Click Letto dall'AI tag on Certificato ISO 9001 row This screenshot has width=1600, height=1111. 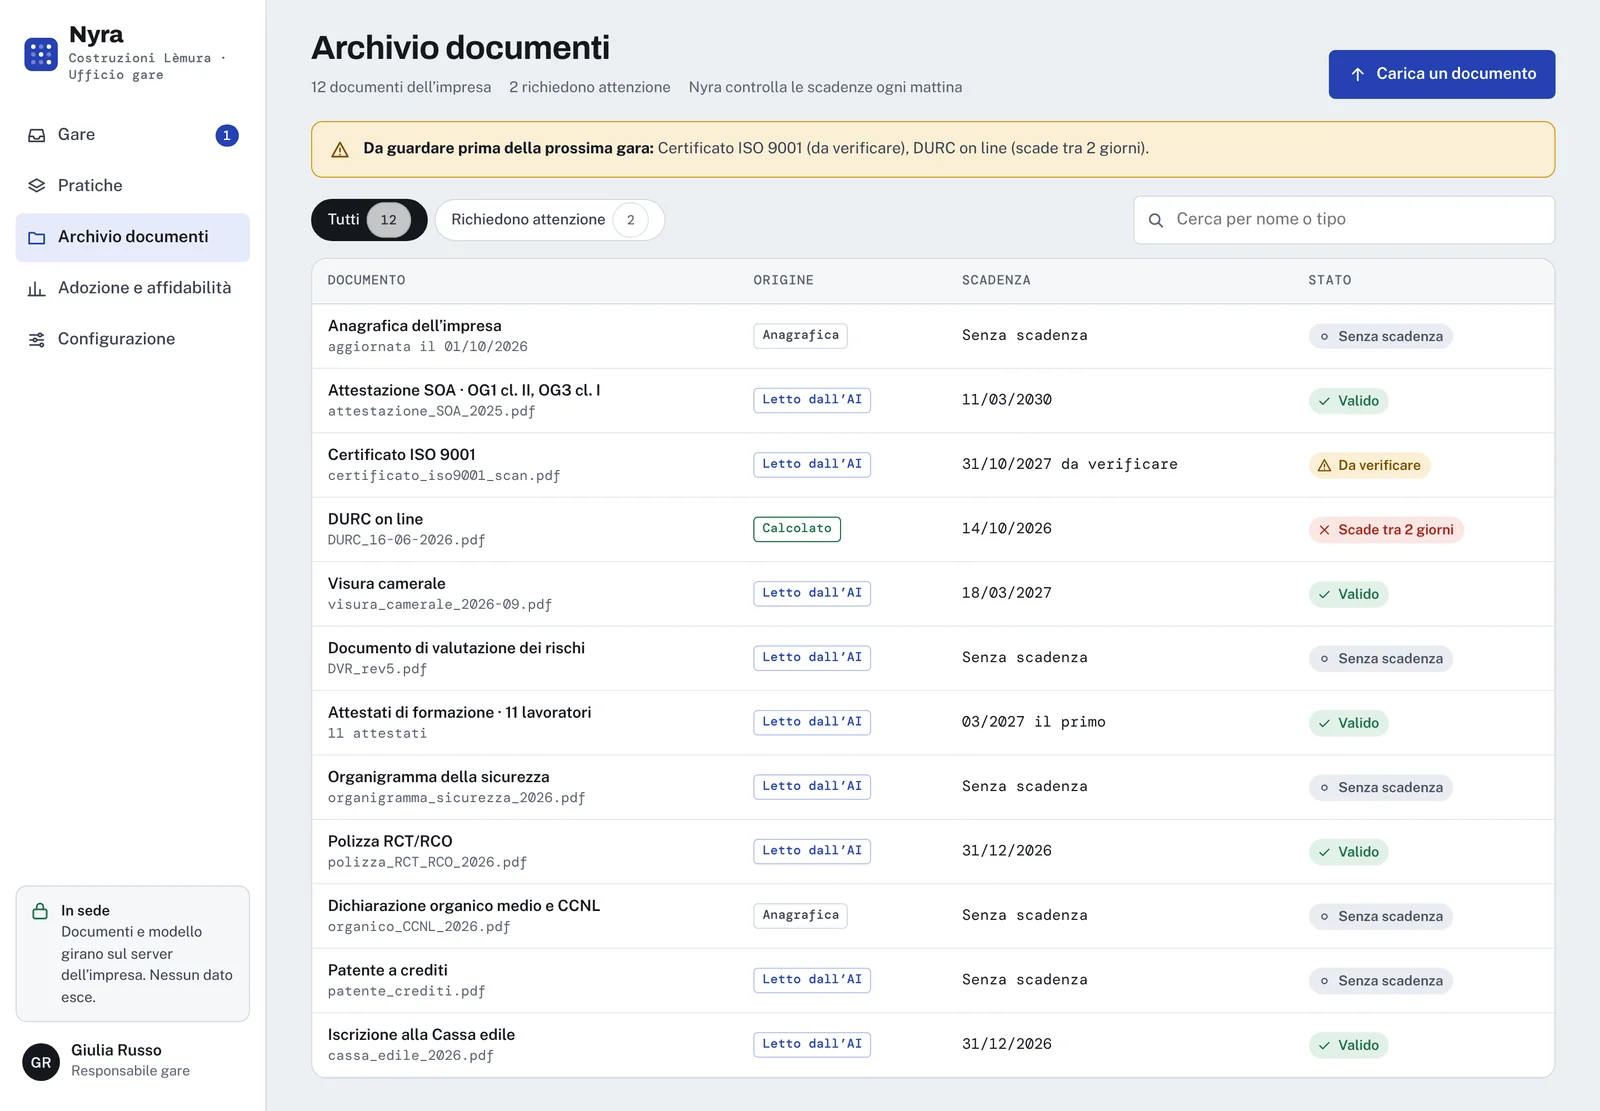tap(812, 464)
